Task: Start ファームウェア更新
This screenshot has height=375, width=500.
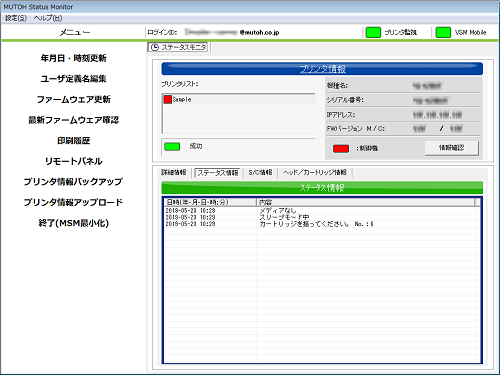Action: point(73,99)
